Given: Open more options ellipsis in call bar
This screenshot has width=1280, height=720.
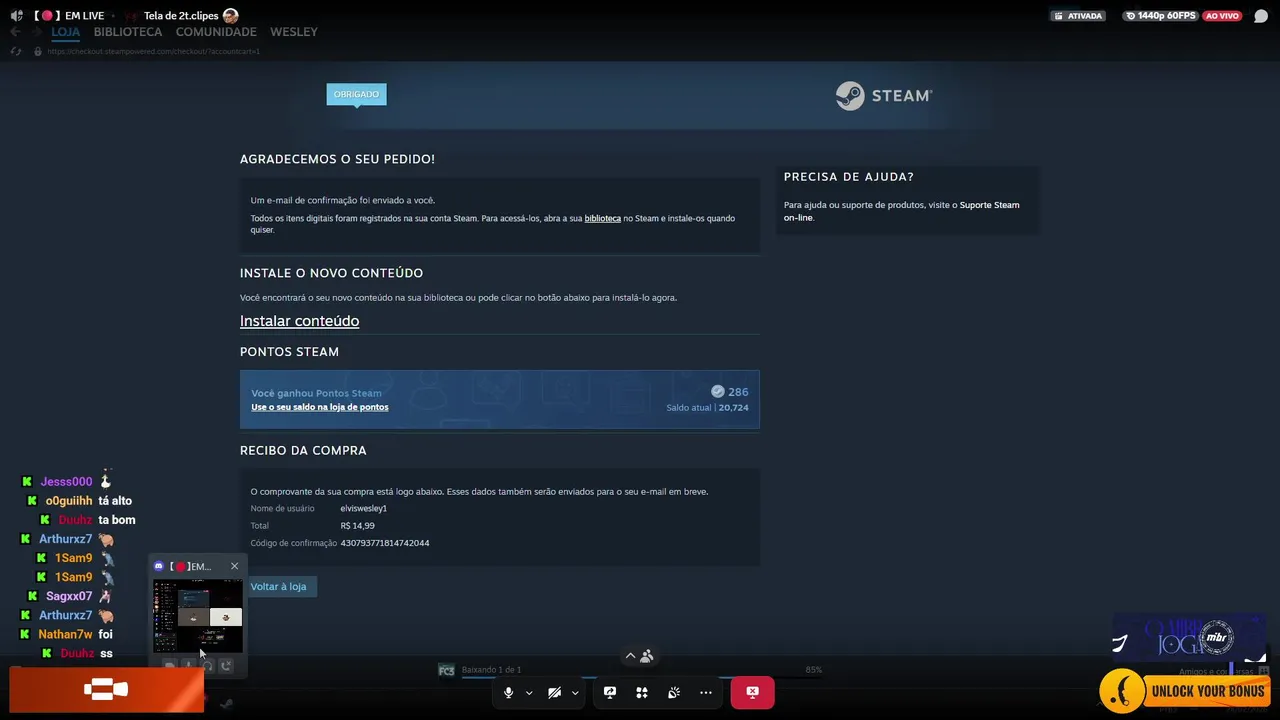Looking at the screenshot, I should click(x=706, y=692).
